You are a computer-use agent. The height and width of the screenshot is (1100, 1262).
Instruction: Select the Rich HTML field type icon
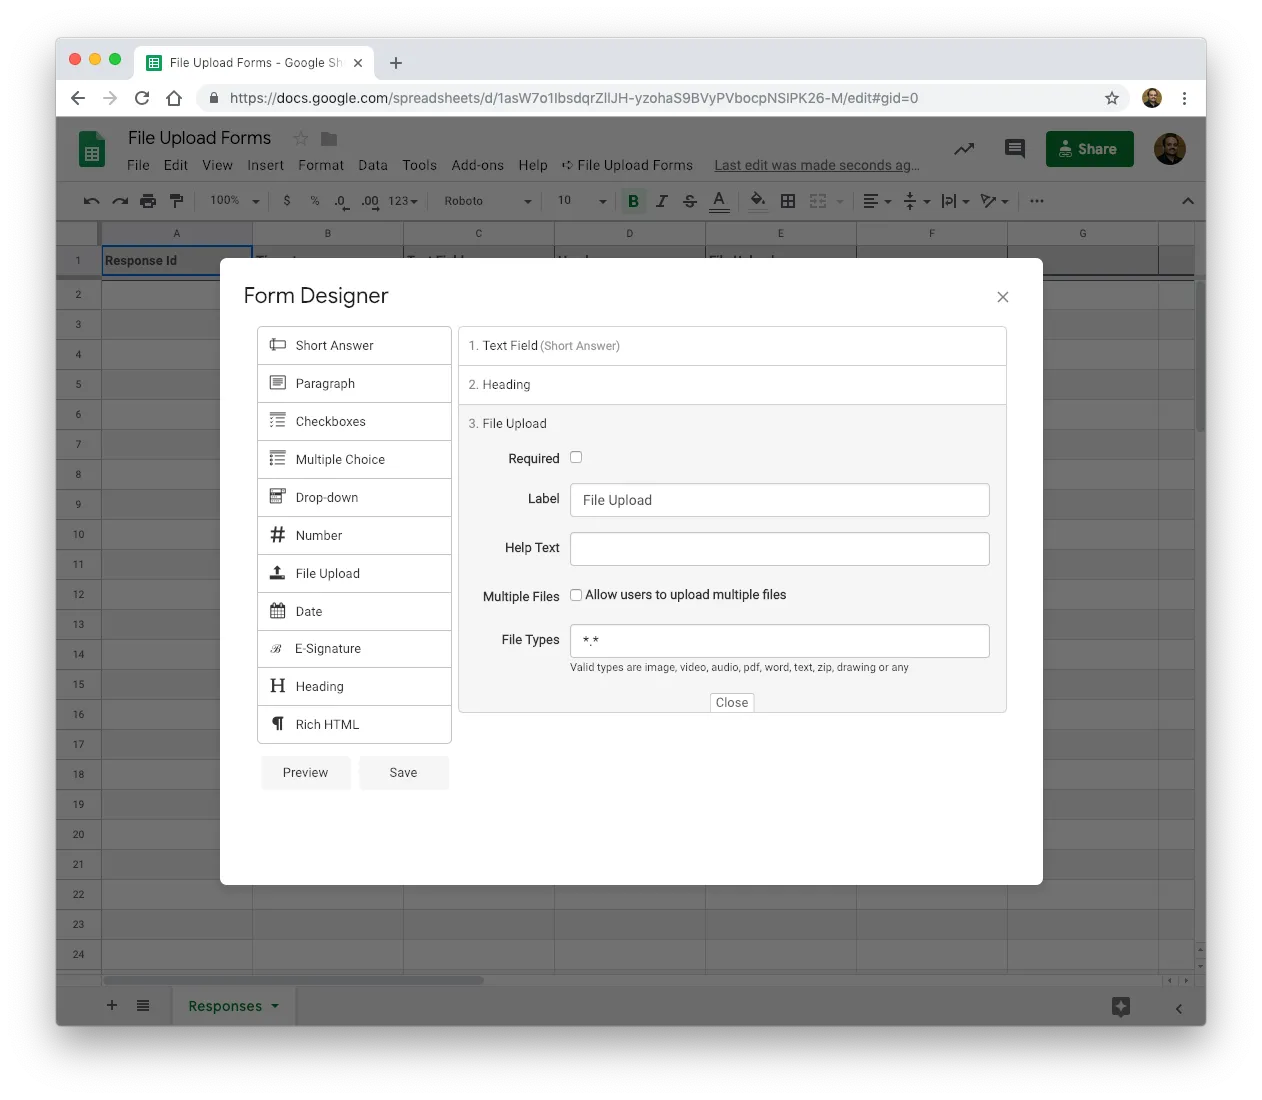click(277, 724)
